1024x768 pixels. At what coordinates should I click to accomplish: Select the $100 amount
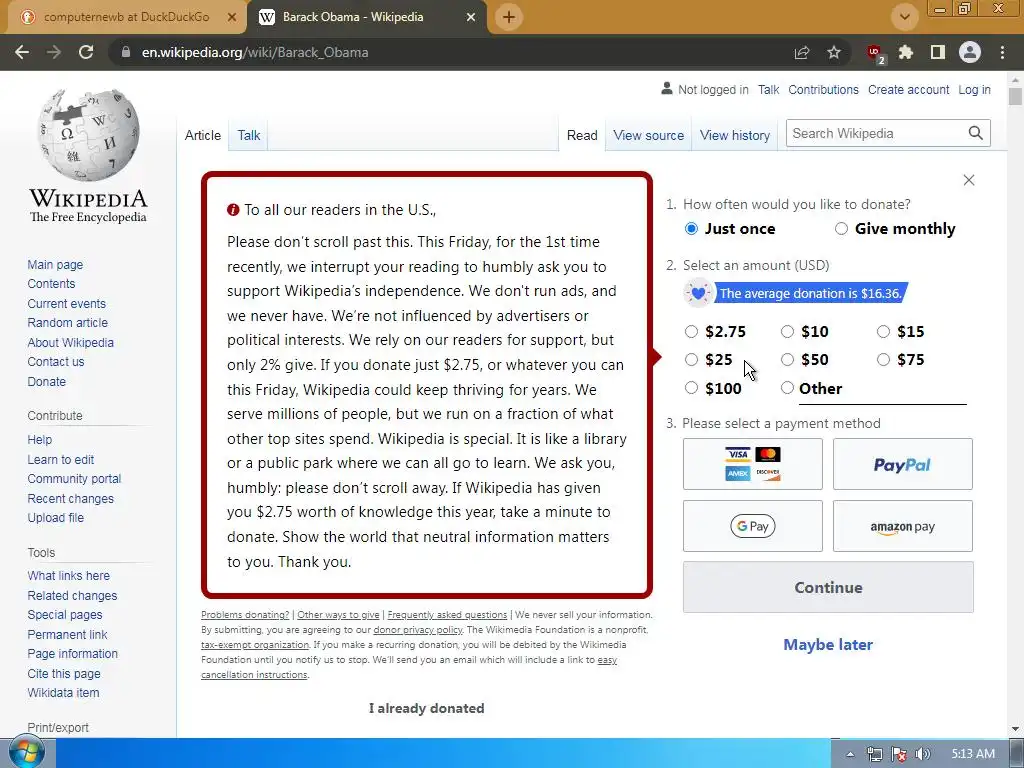[691, 388]
